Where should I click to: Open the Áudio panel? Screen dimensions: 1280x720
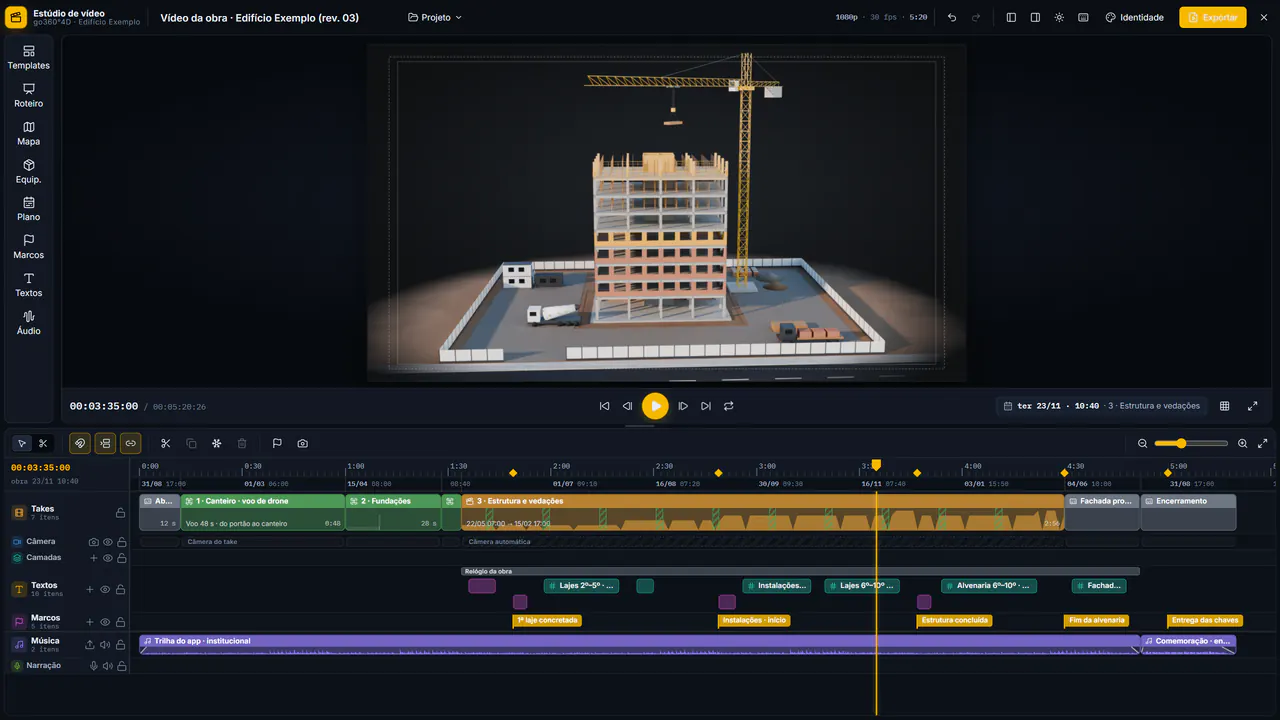click(28, 323)
